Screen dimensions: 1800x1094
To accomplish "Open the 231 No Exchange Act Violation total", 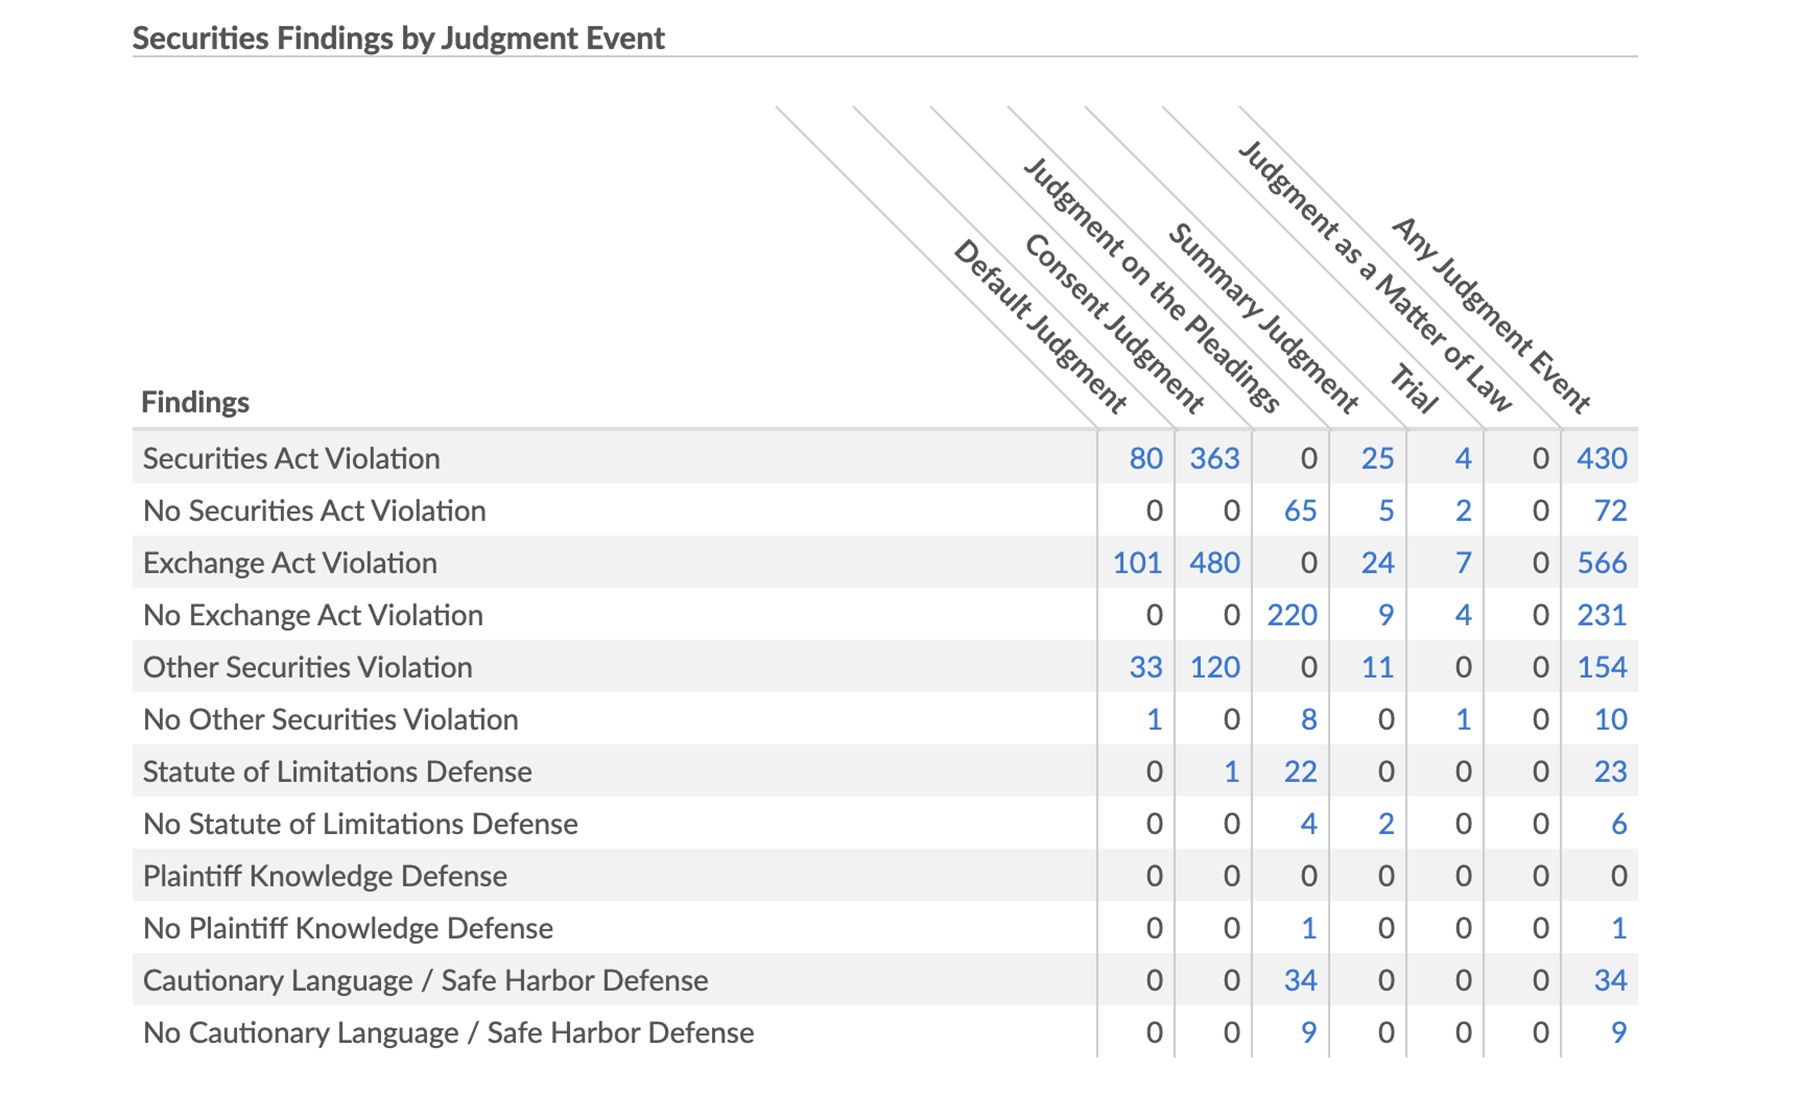I will click(x=1602, y=614).
